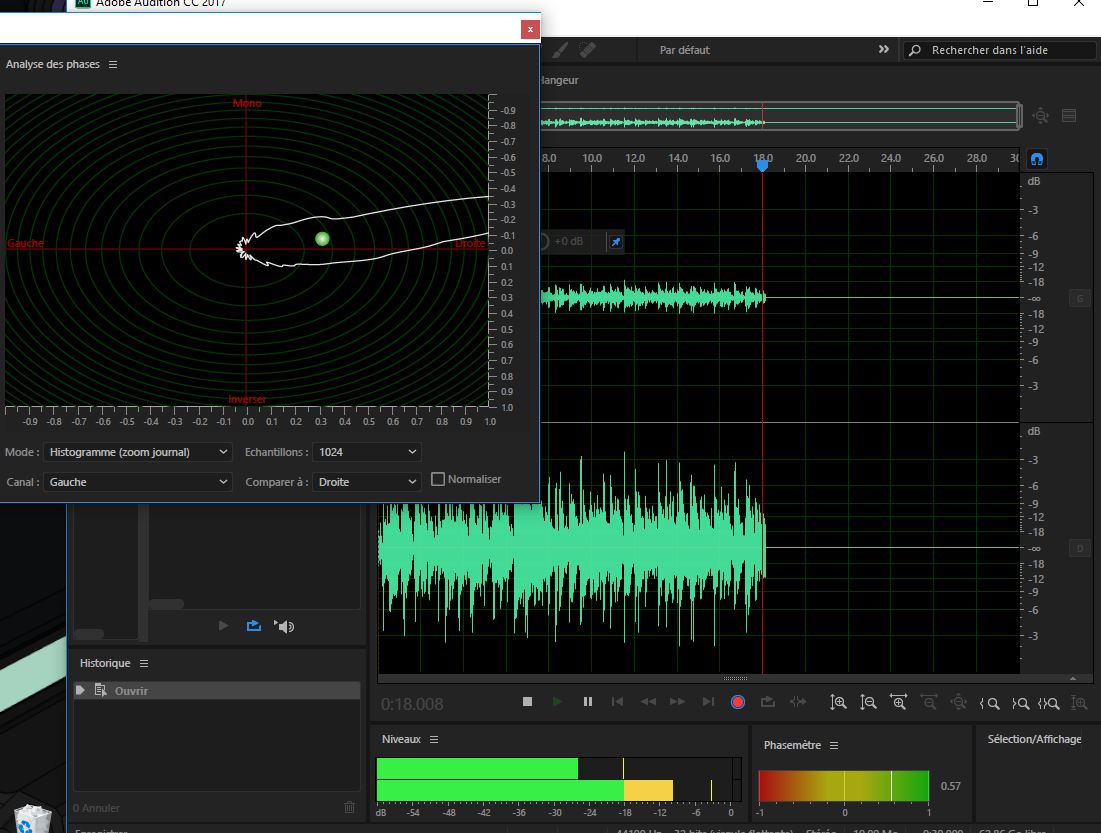Screen dimensions: 1101x833
Task: Expand the Comparer à dropdown showing Droite
Action: point(366,482)
